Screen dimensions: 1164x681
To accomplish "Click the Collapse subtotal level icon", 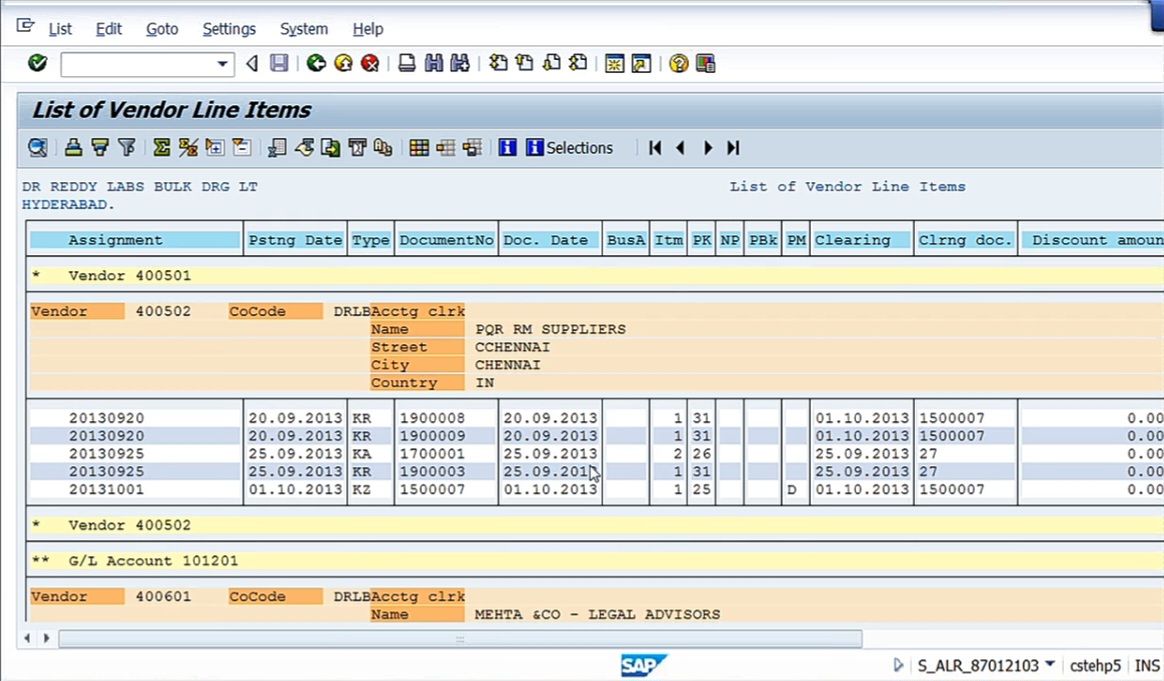I will point(241,148).
